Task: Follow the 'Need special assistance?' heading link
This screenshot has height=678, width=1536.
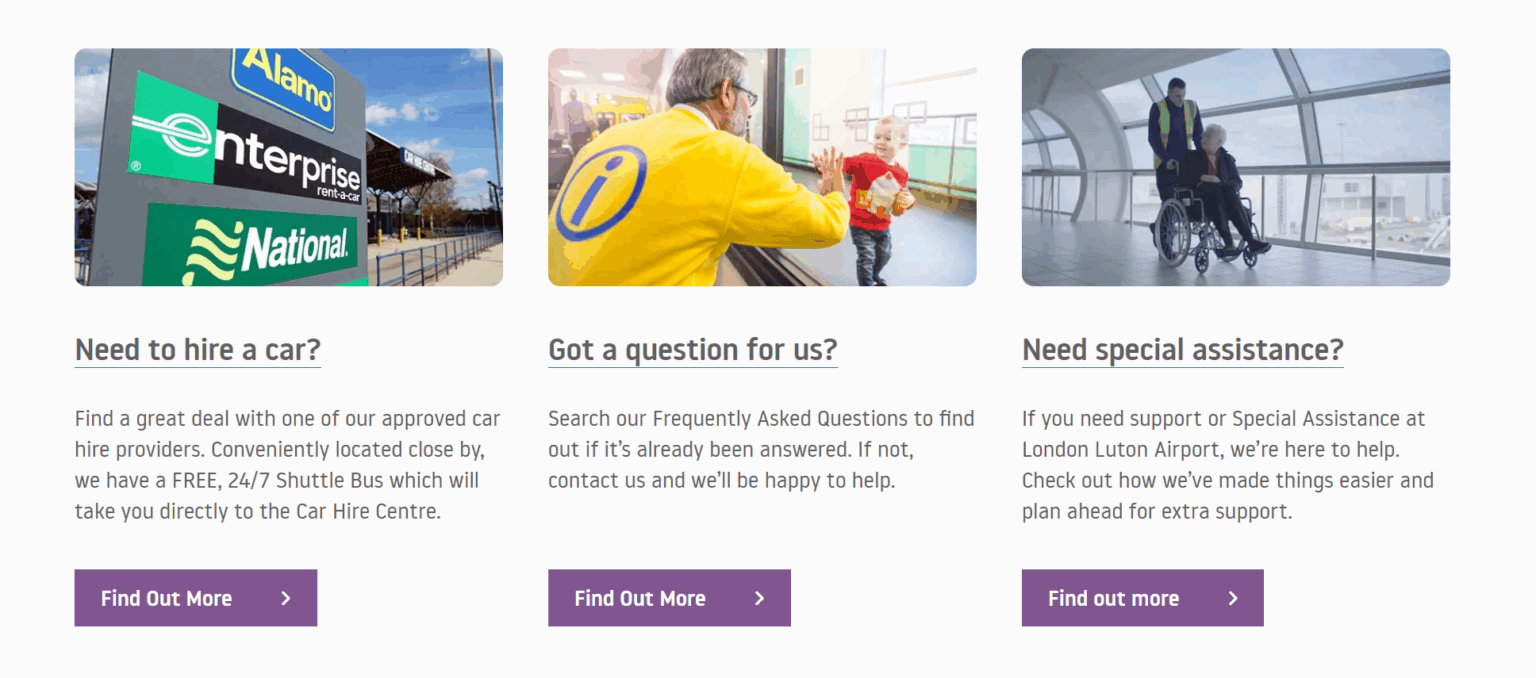Action: pos(1182,350)
